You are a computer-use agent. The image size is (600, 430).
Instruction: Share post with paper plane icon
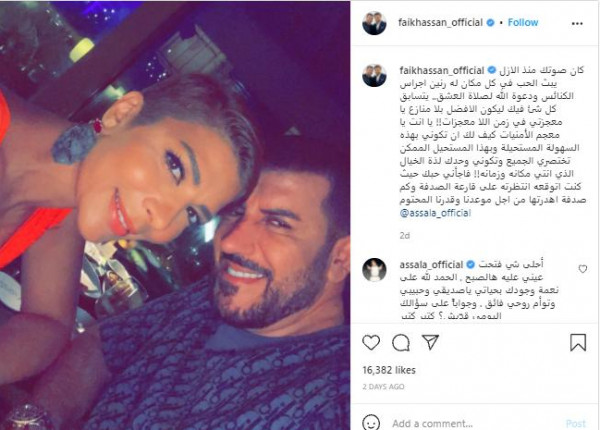(430, 342)
